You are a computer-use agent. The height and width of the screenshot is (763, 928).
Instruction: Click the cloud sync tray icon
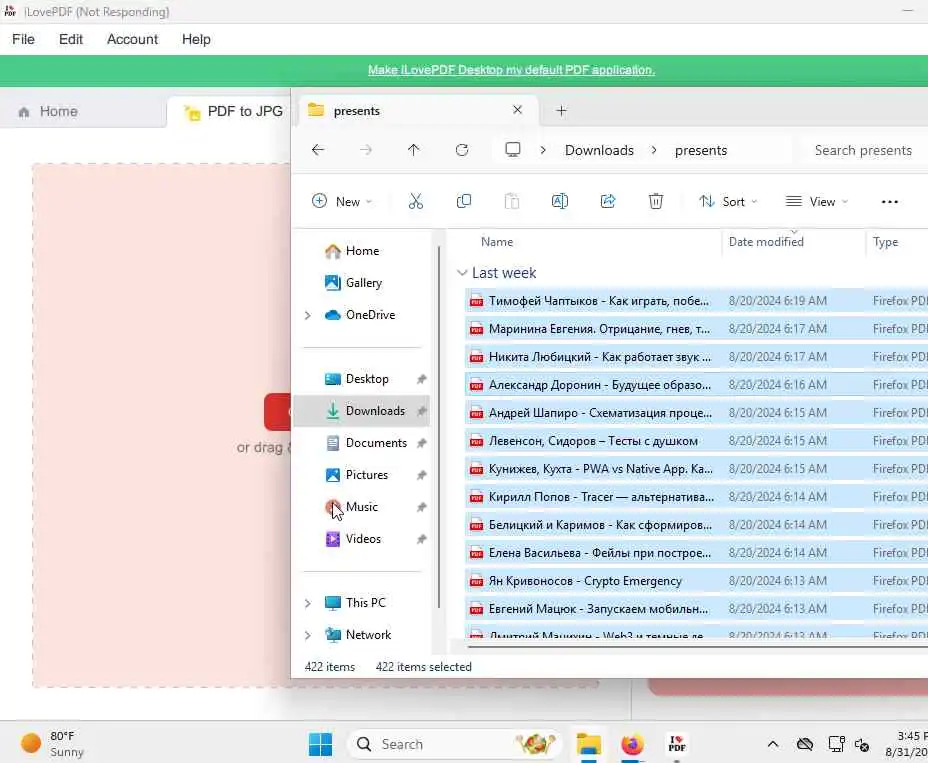point(805,744)
